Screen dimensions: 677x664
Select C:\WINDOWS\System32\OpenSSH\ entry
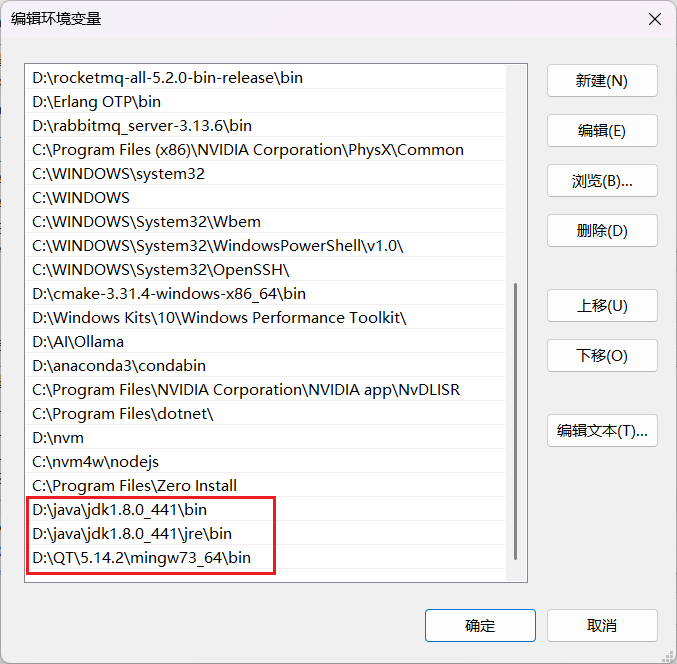[266, 269]
